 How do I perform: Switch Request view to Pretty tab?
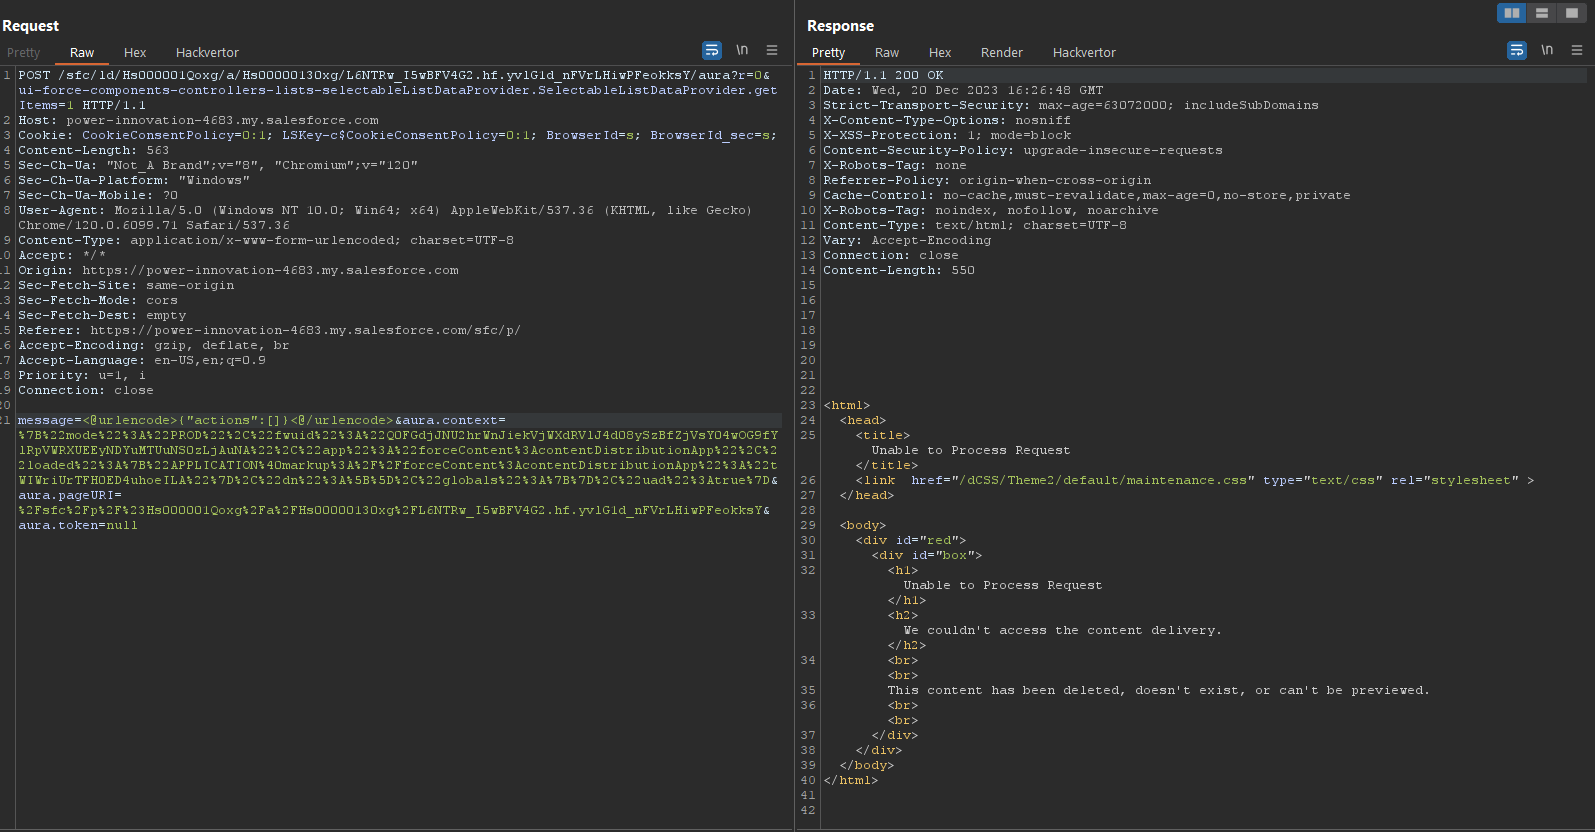point(23,53)
